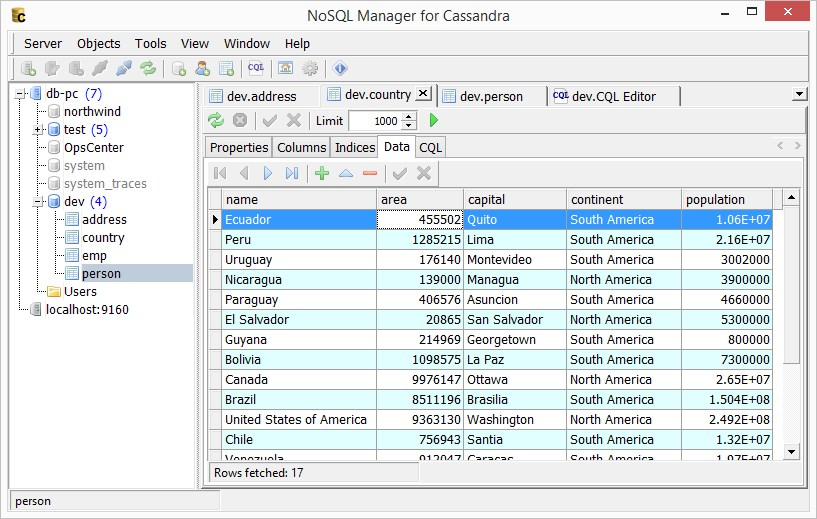Image resolution: width=817 pixels, height=519 pixels.
Task: Go to first record in data navigator
Action: coord(220,173)
